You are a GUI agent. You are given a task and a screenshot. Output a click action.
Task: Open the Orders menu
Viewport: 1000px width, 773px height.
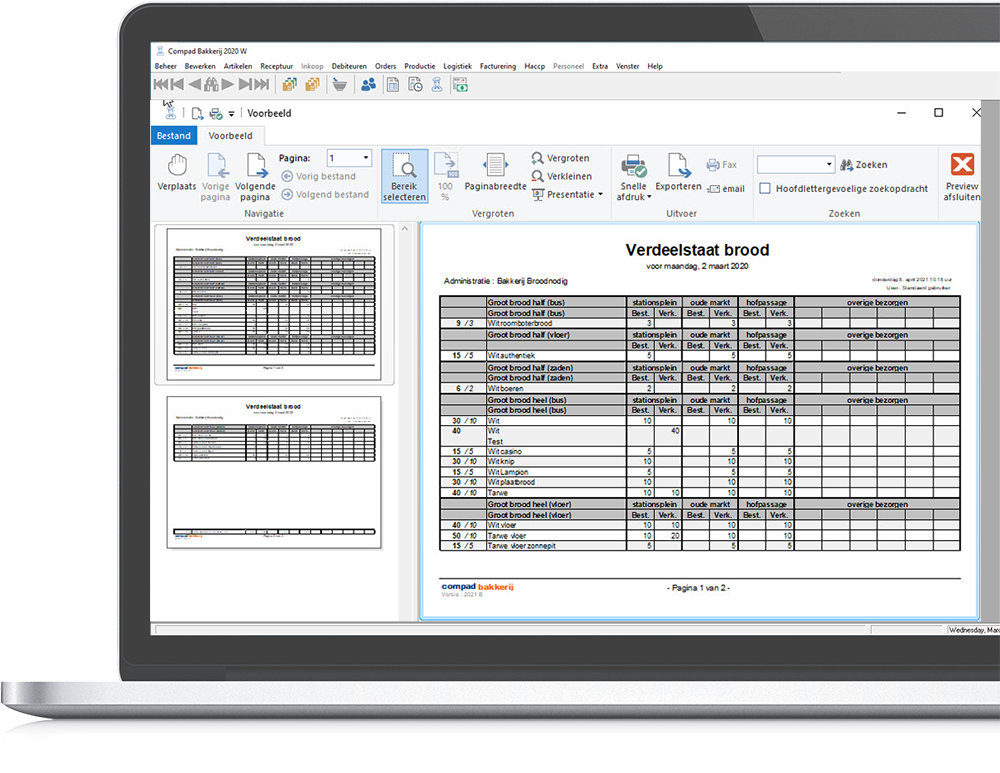click(385, 66)
